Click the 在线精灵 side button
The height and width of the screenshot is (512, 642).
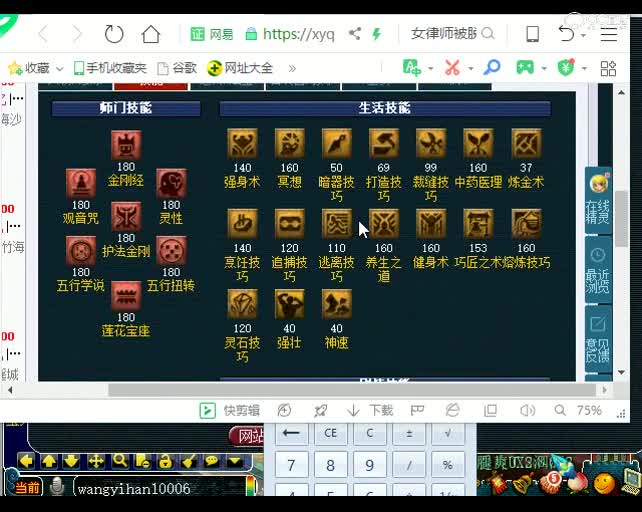coord(598,200)
